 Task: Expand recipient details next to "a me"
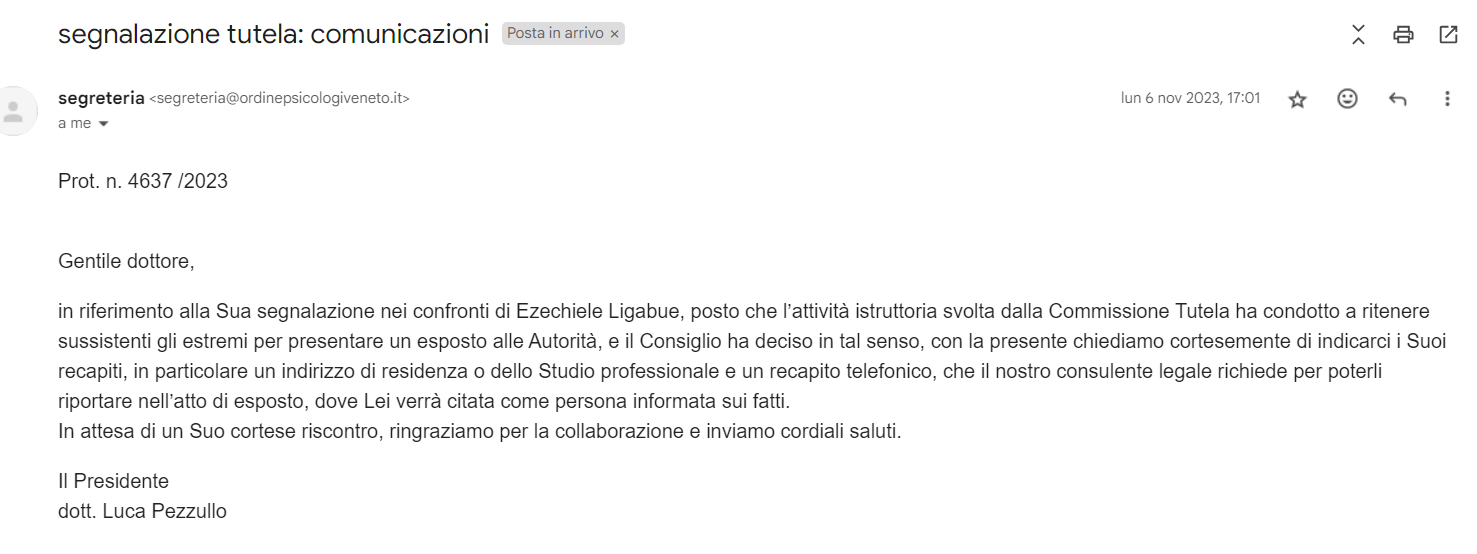pyautogui.click(x=102, y=124)
